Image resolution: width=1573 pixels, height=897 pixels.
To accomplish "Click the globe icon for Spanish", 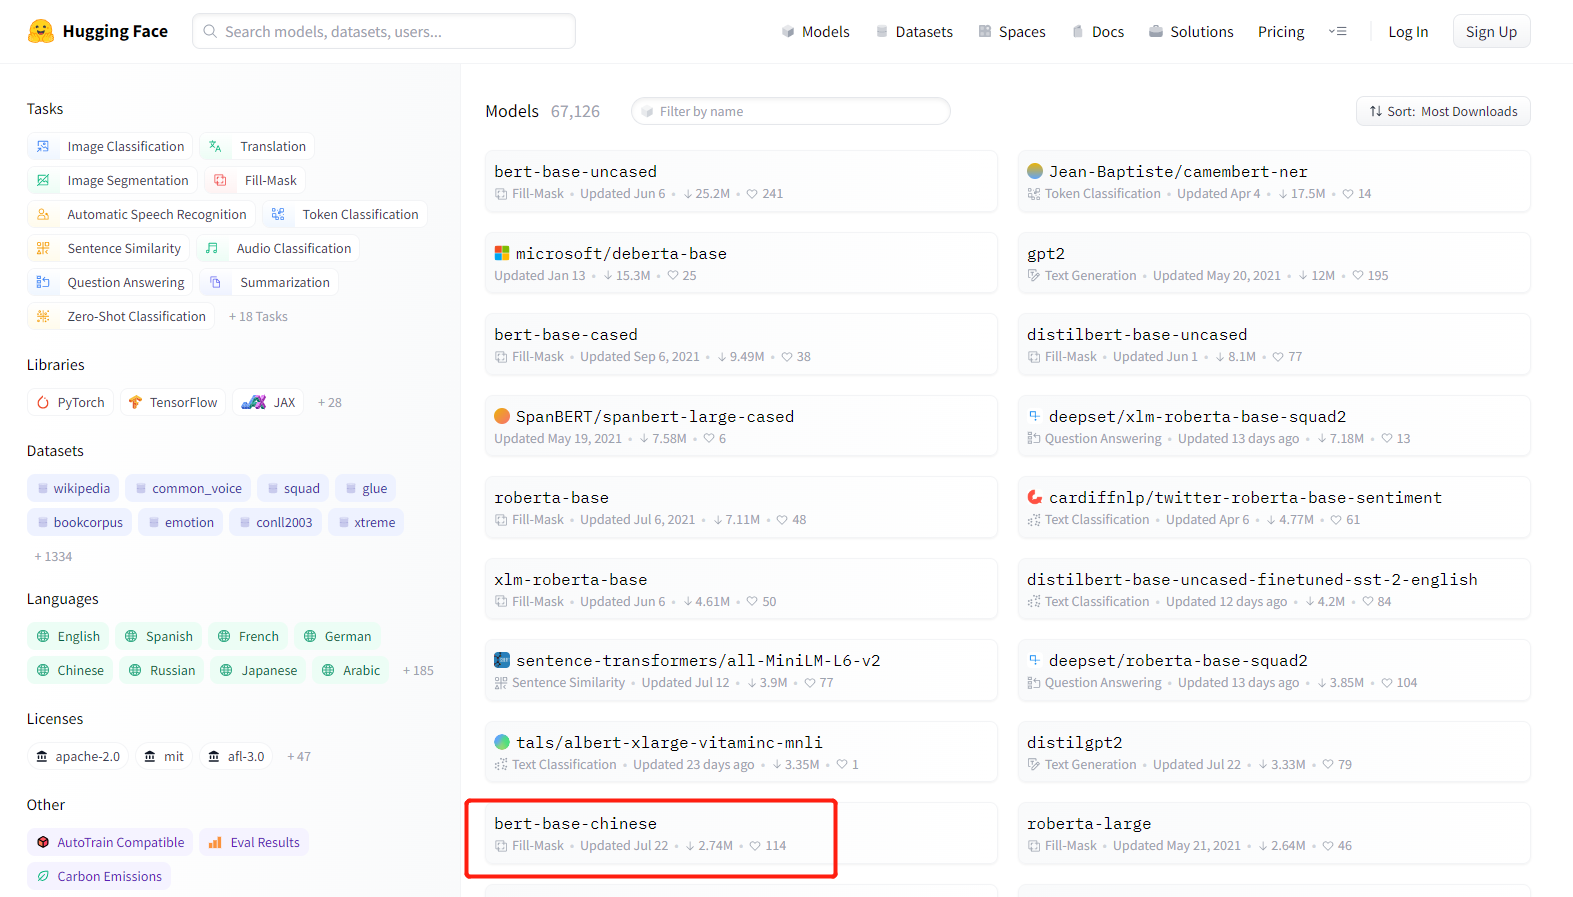I will point(131,637).
